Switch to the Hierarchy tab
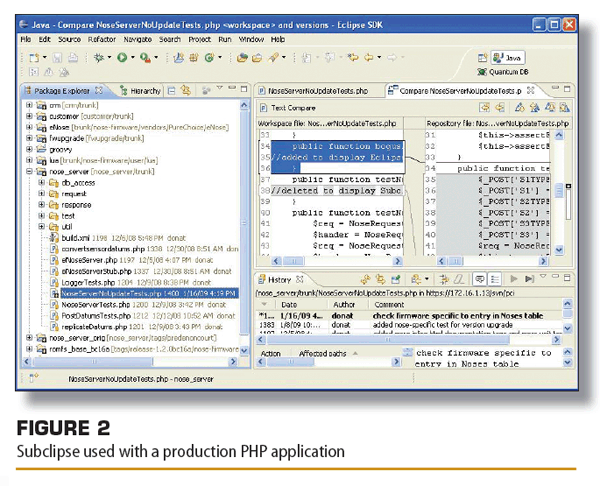This screenshot has width=600, height=486. (140, 91)
